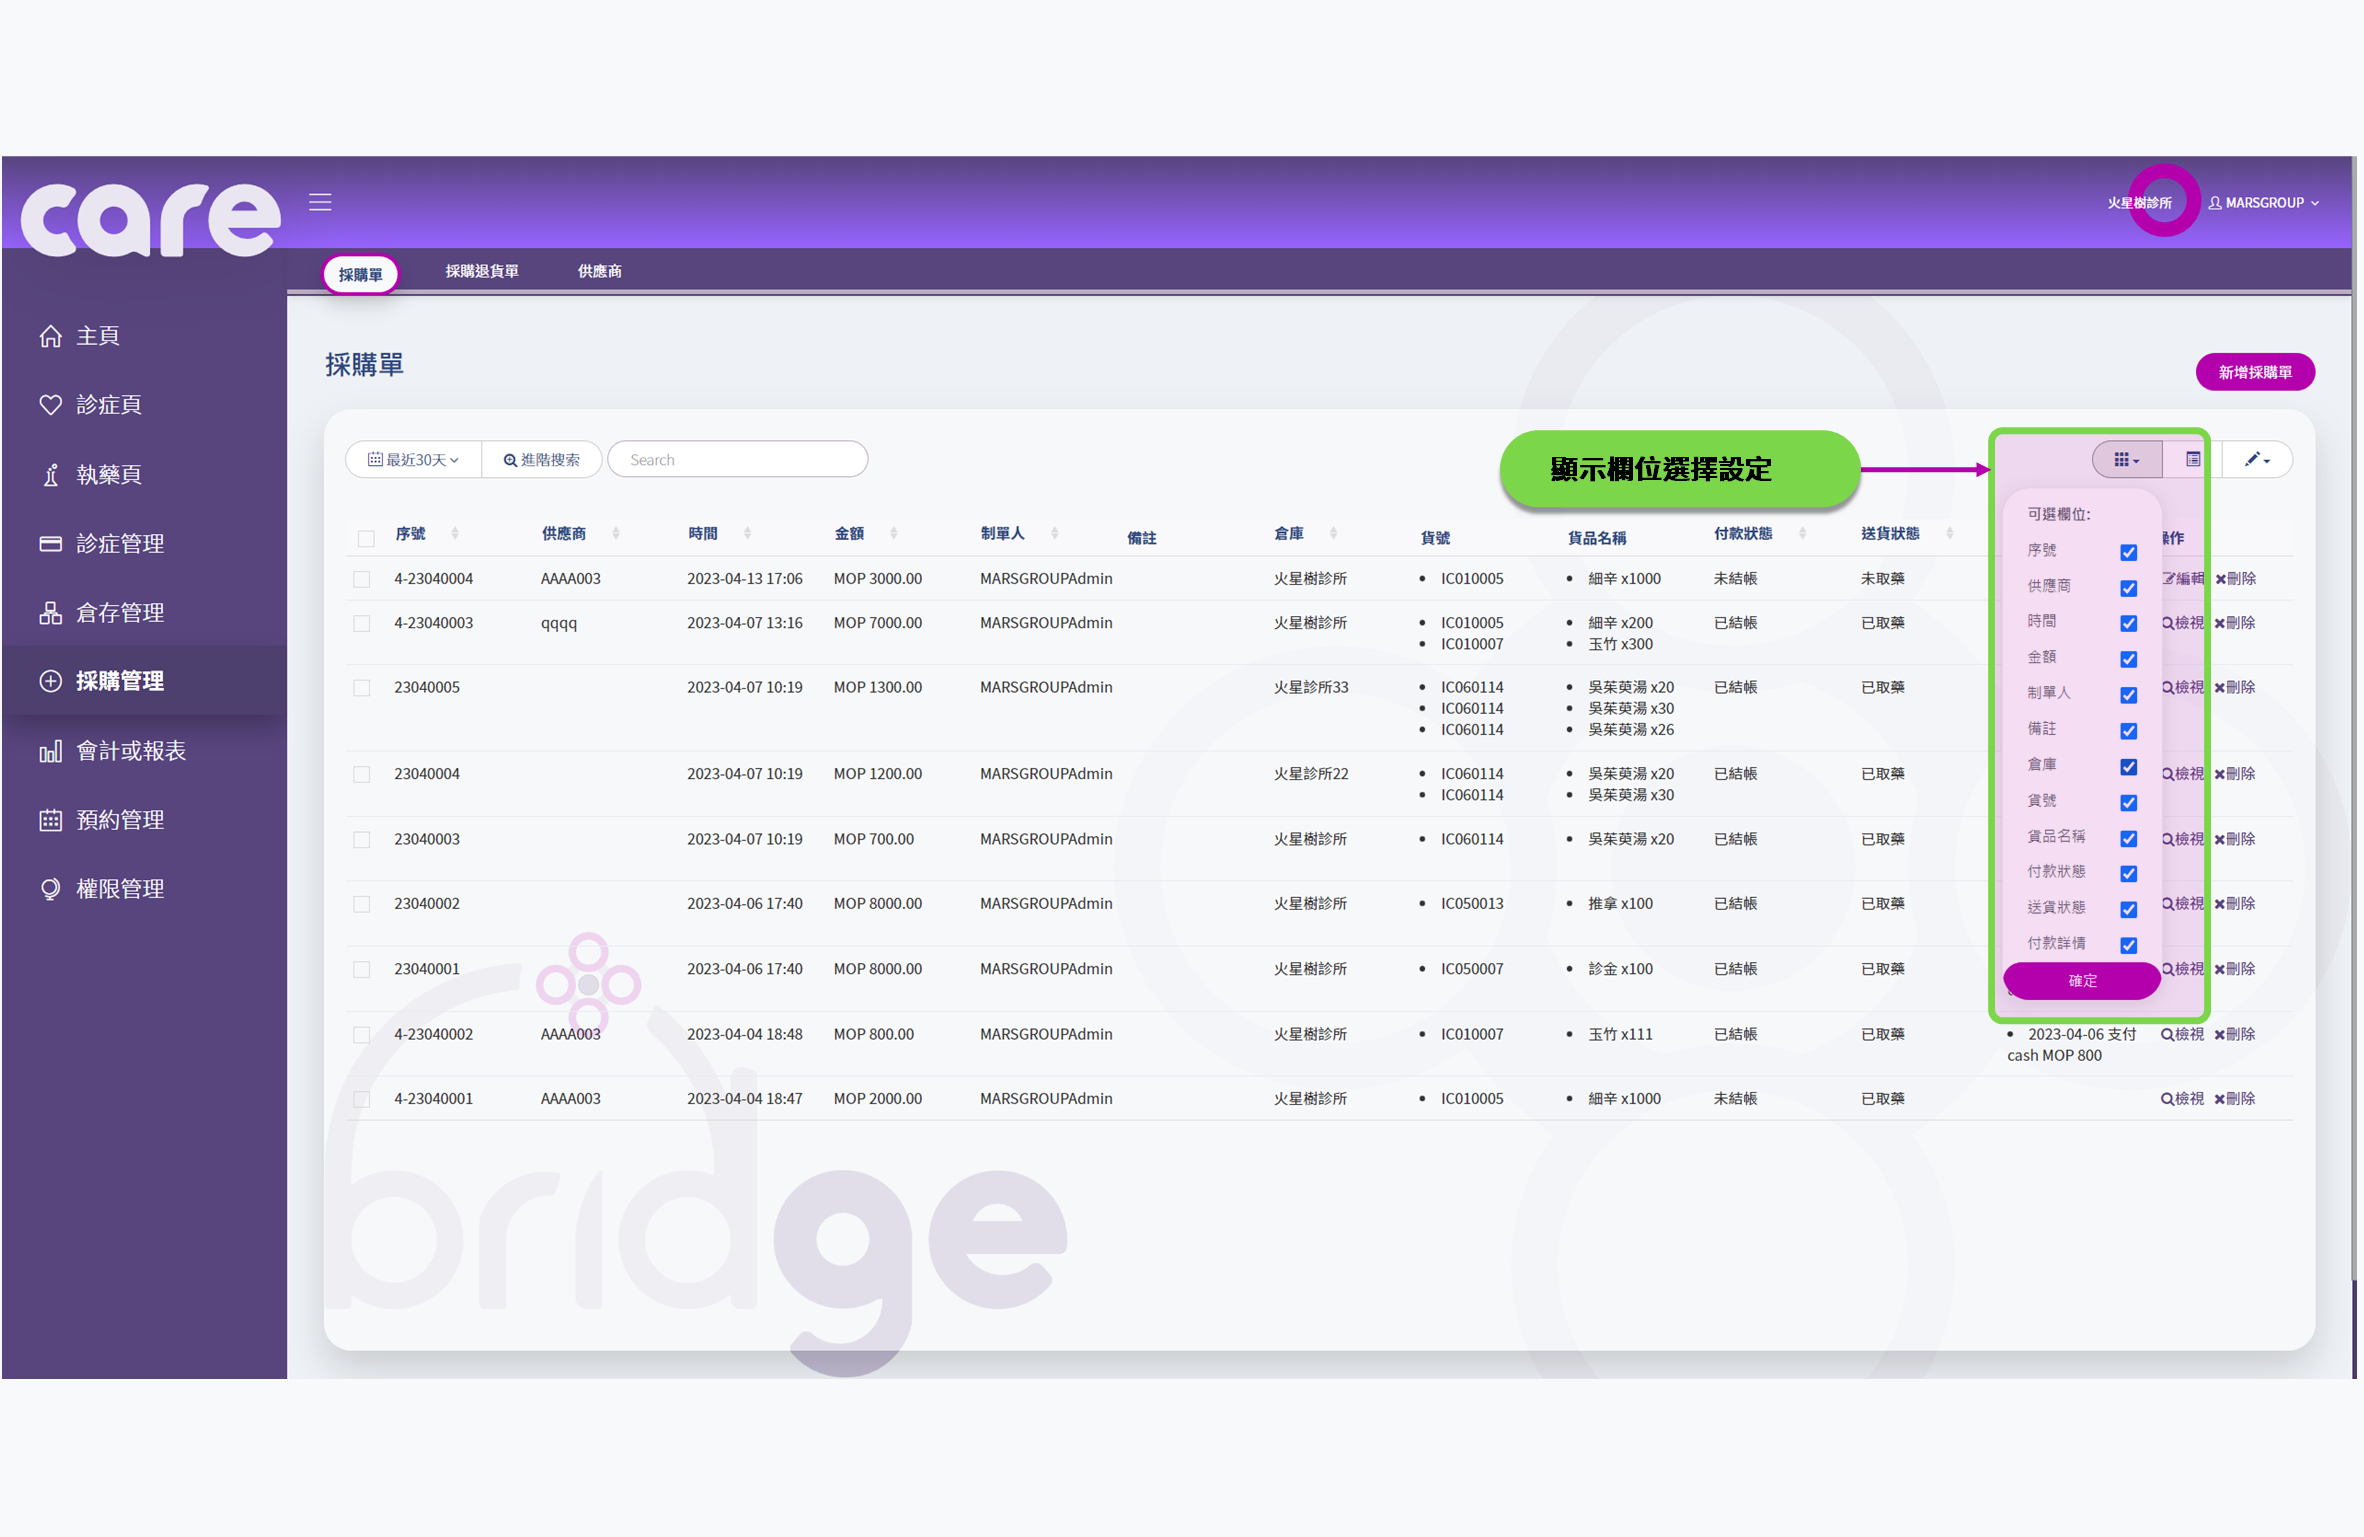This screenshot has height=1537, width=2364.
Task: Open the 會計或報表 reports section
Action: (x=131, y=750)
